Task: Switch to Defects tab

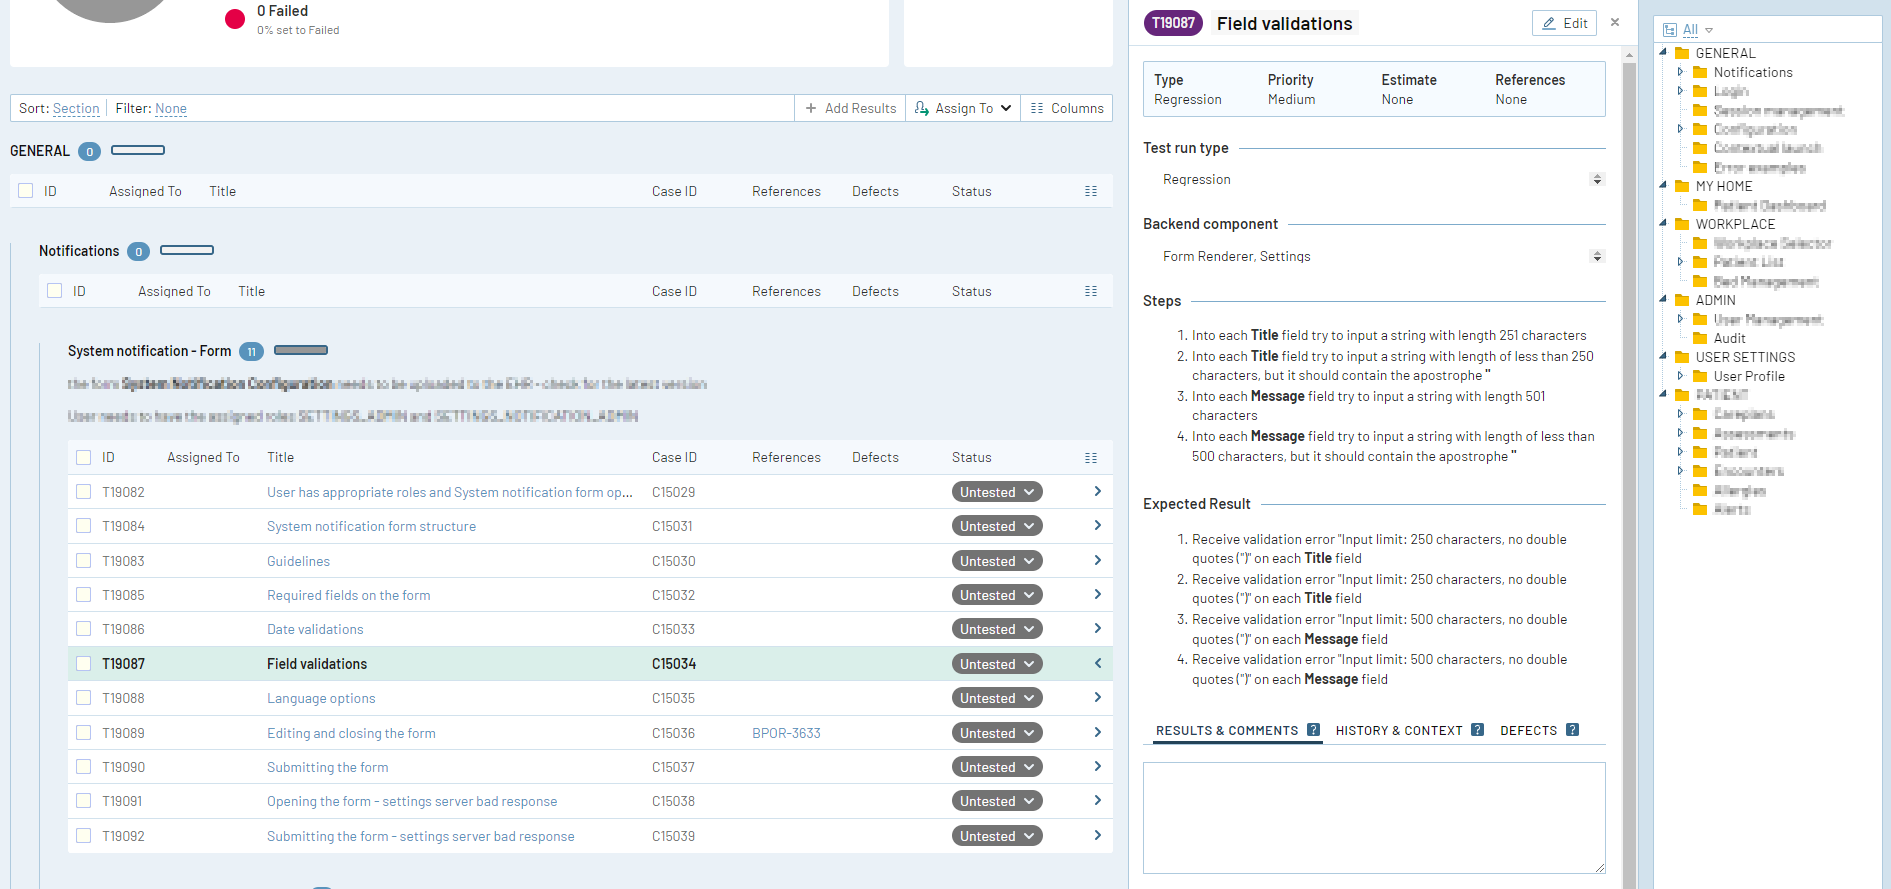Action: point(1529,731)
